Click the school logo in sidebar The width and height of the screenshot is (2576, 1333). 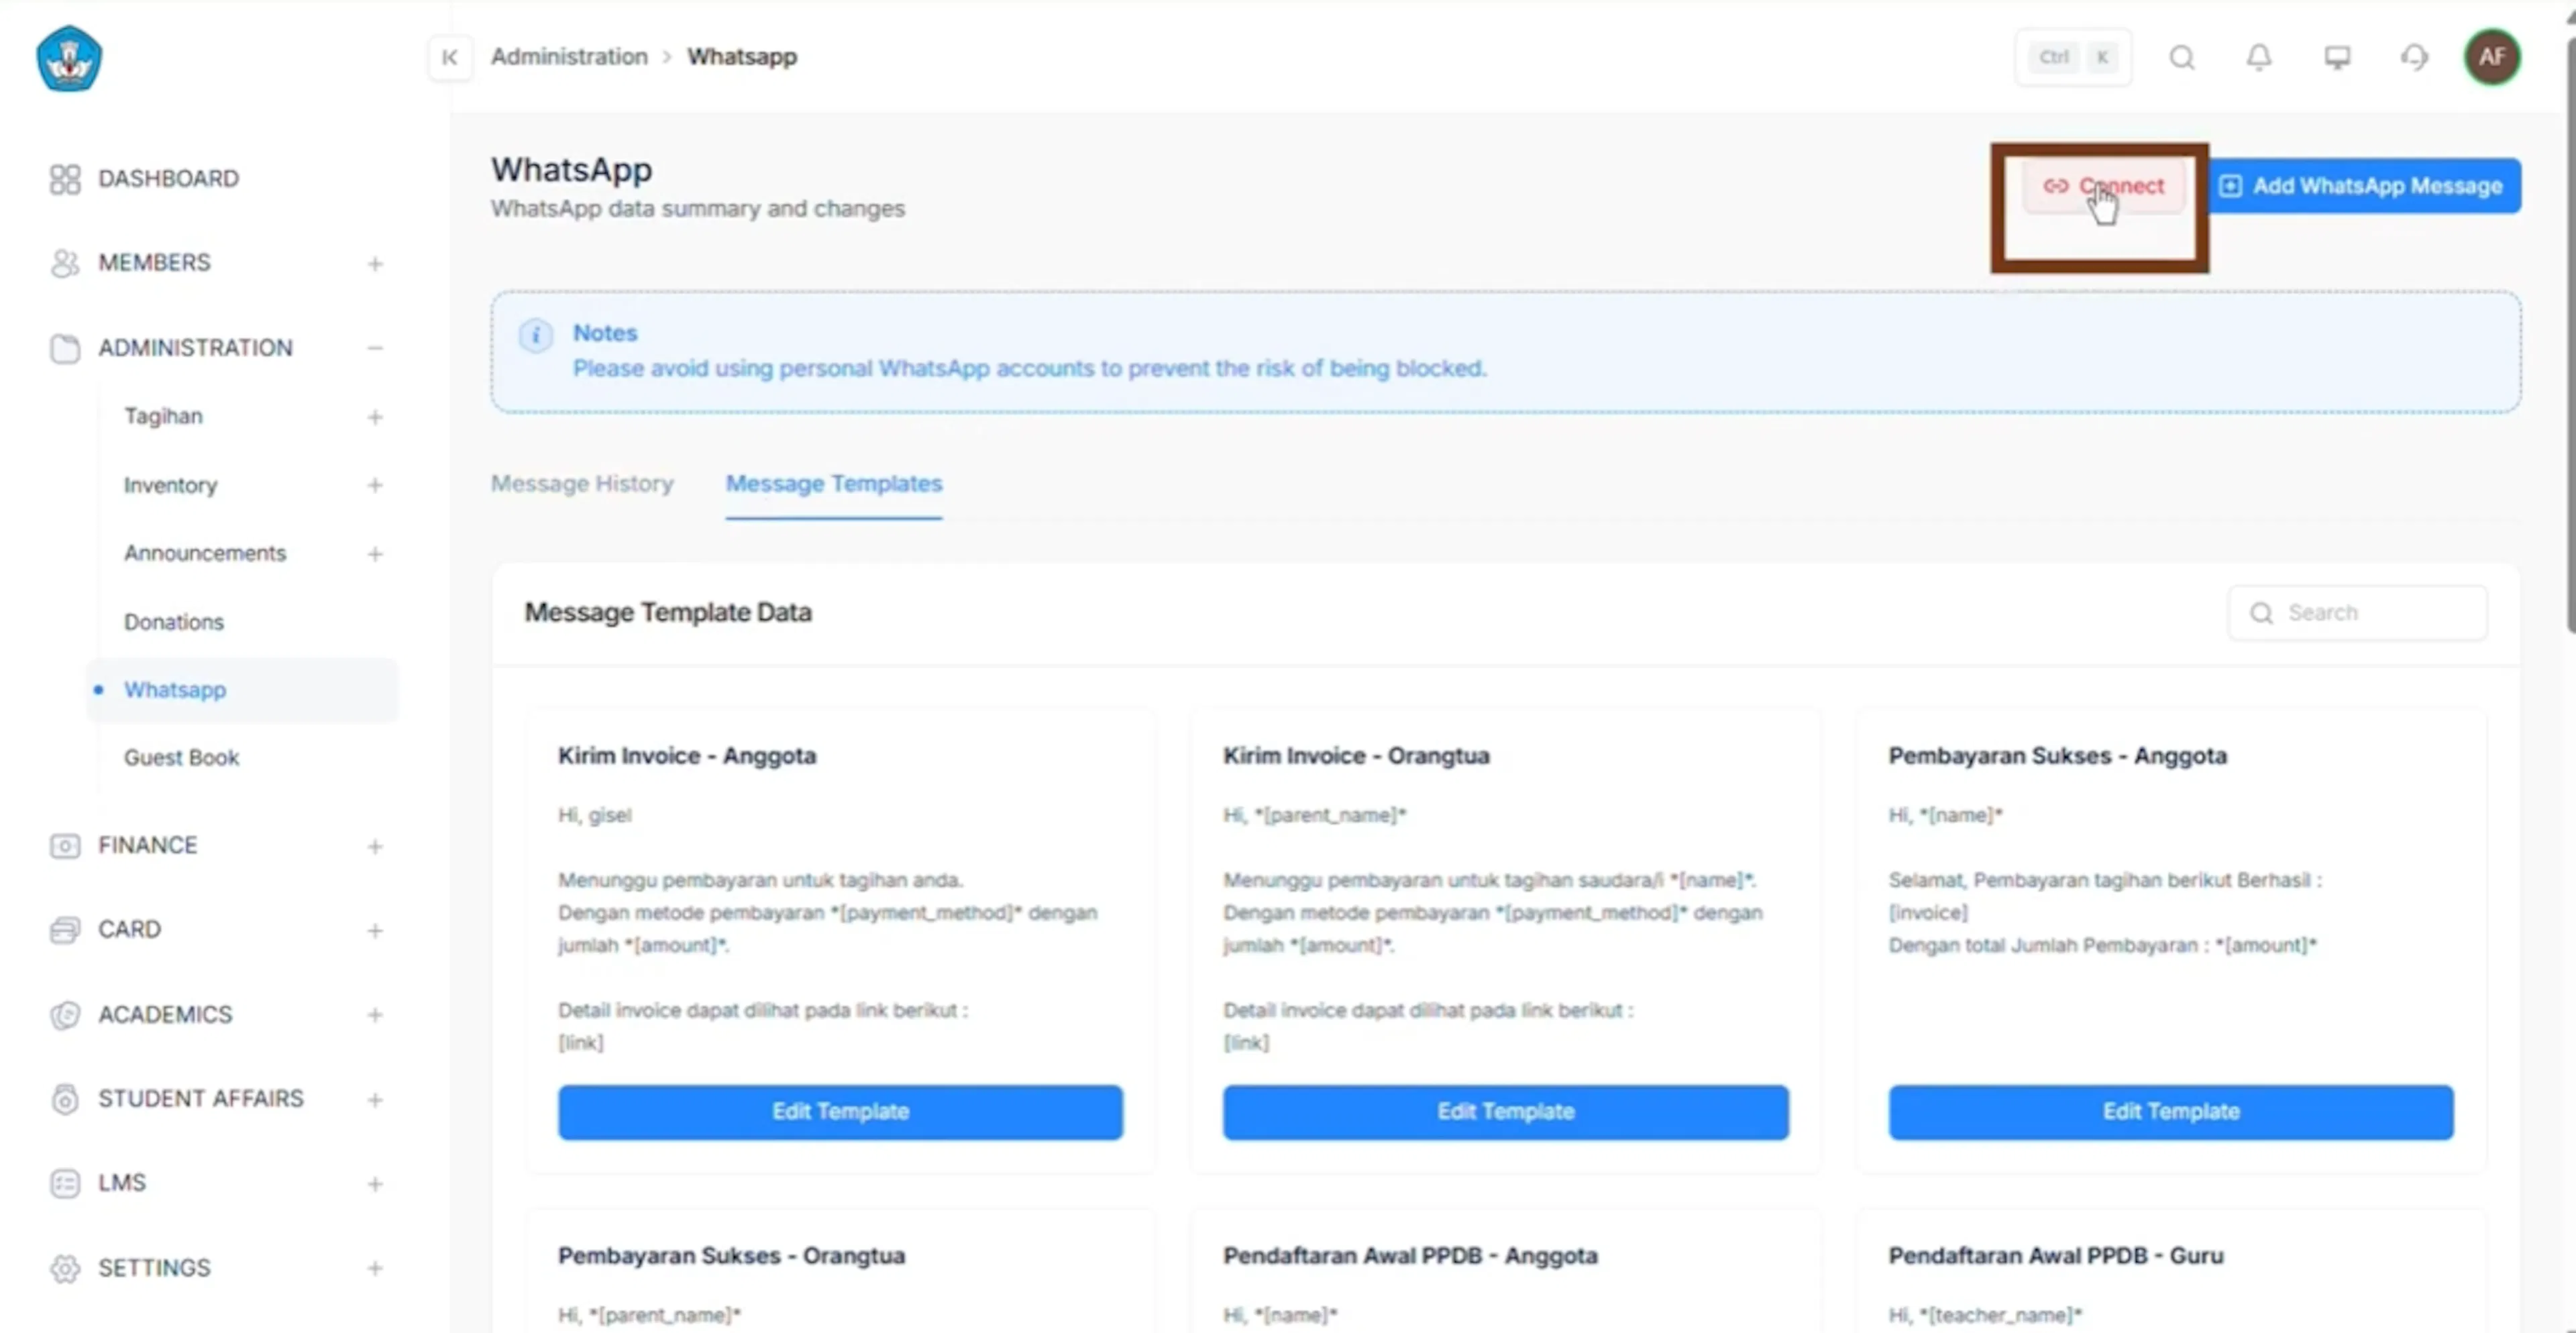coord(68,59)
